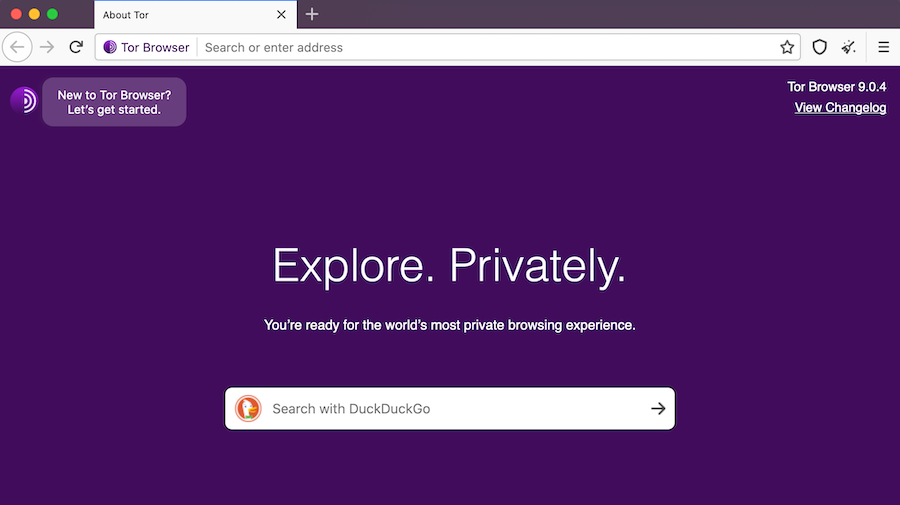Click the Tor Browser 9.0.4 version text
Image resolution: width=900 pixels, height=505 pixels.
point(837,87)
